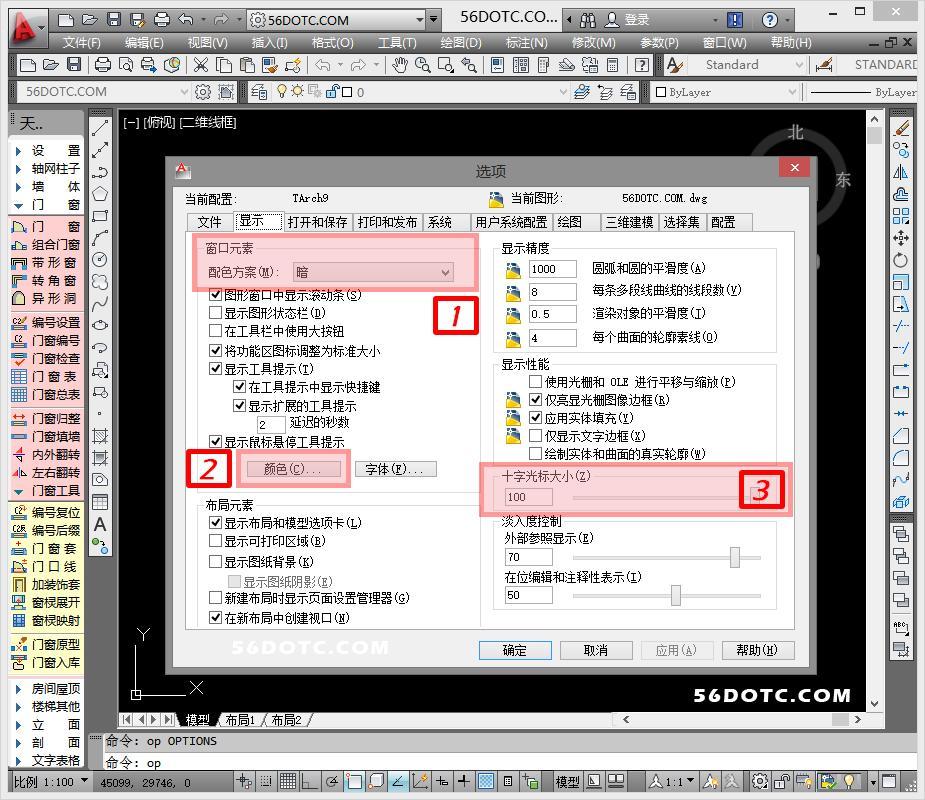Switch to the 打开和保存 tab

(317, 222)
